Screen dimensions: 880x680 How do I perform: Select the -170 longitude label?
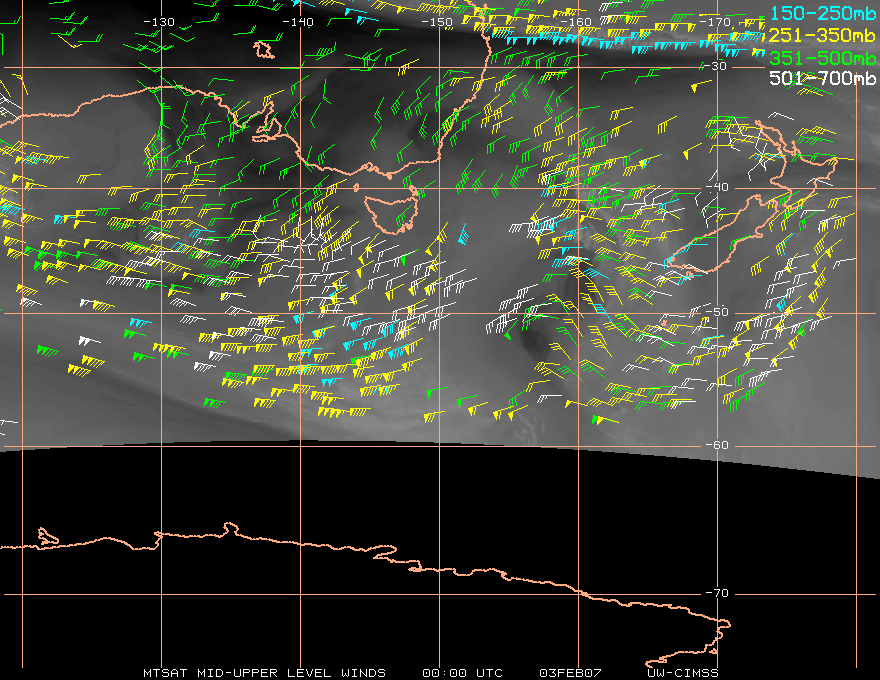point(716,22)
